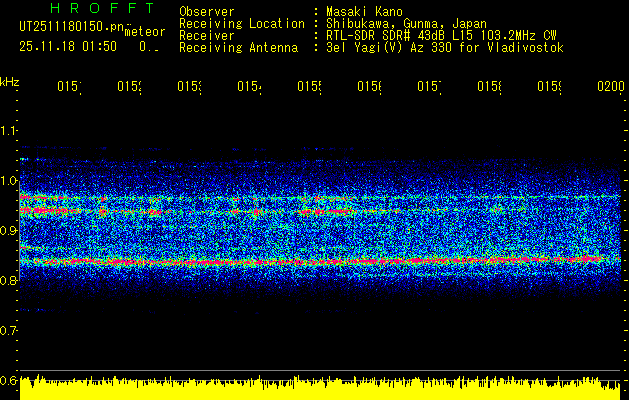Click the Receiving Location label
Viewport: 629px width, 400px height.
tap(242, 24)
